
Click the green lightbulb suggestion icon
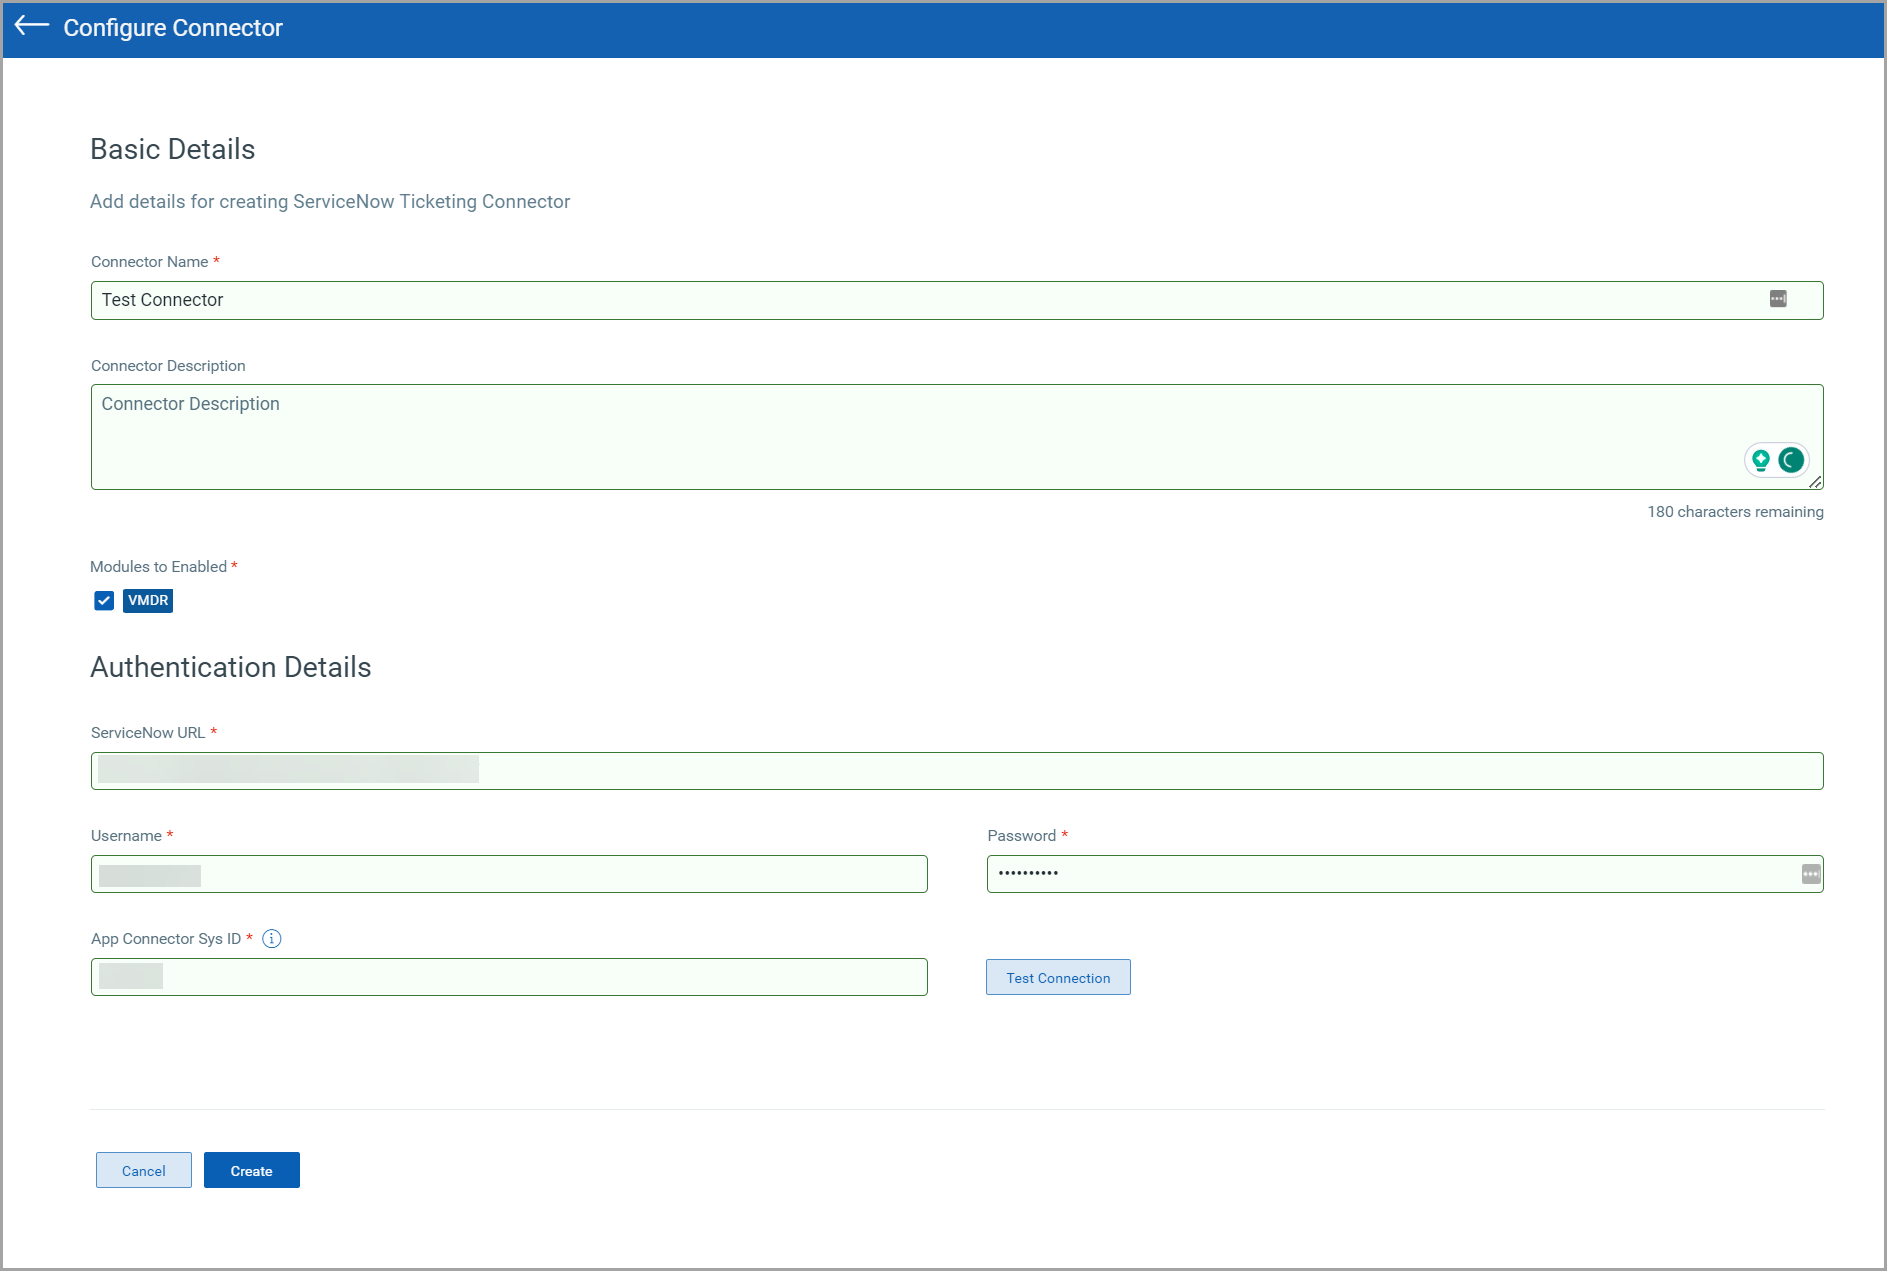point(1761,460)
